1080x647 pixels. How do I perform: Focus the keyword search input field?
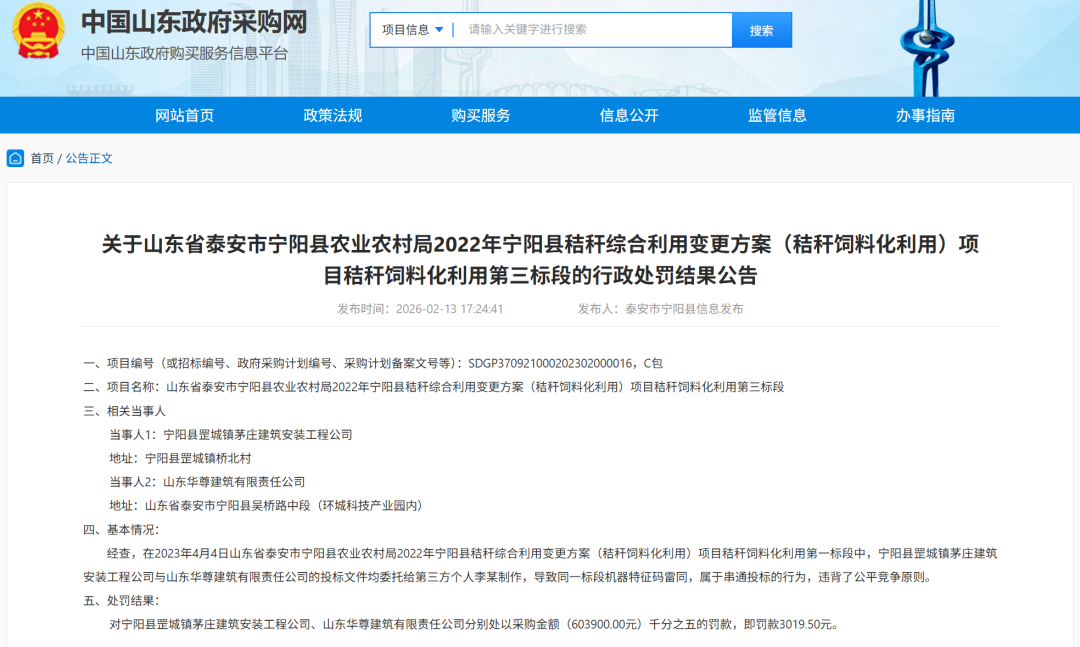click(x=595, y=30)
